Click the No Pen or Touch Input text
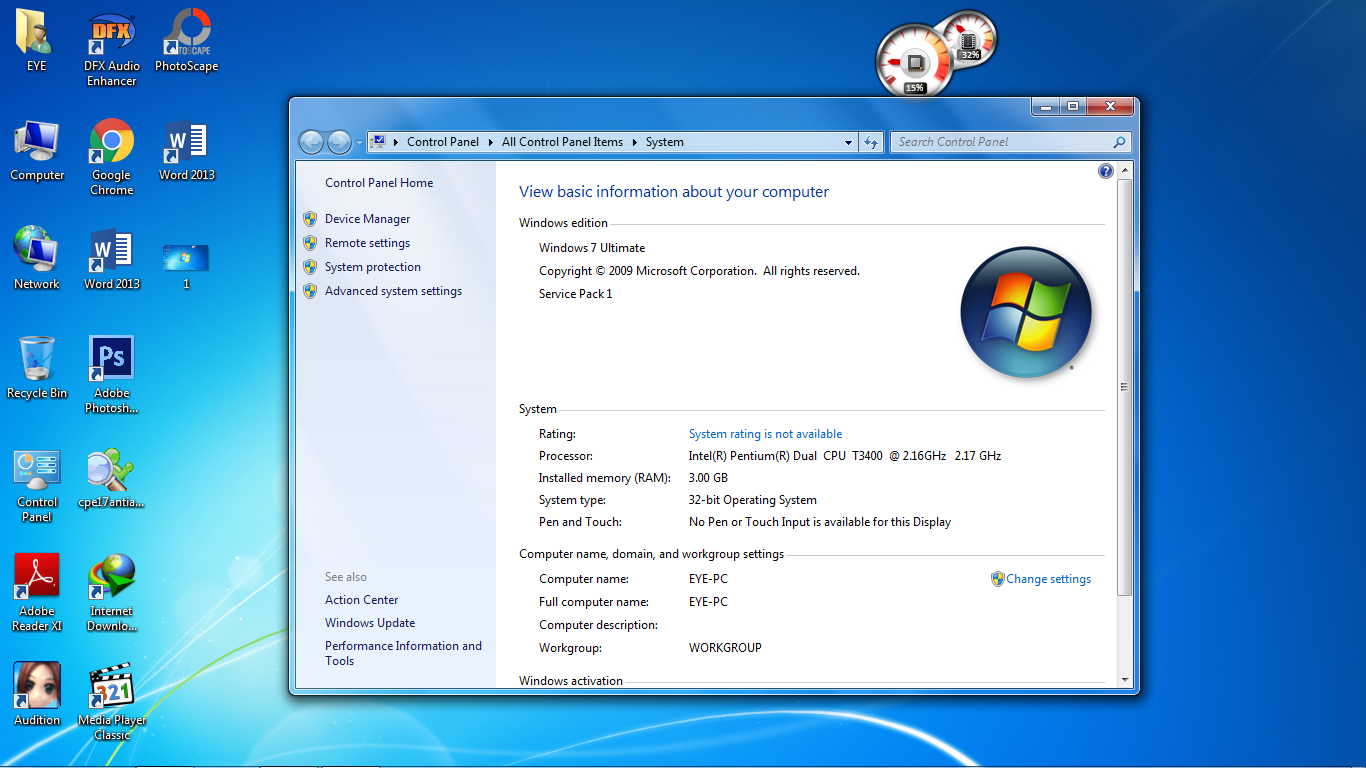1366x768 pixels. (820, 522)
